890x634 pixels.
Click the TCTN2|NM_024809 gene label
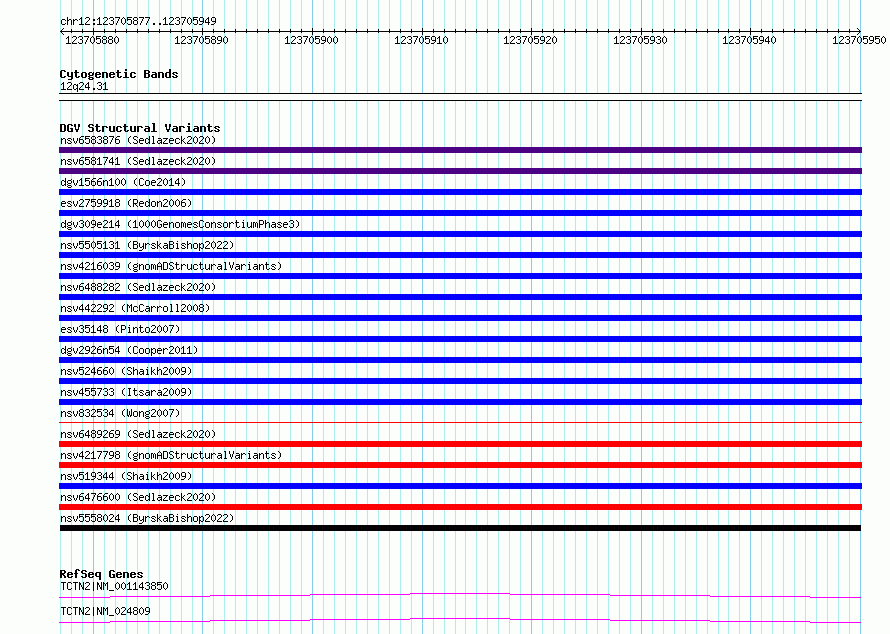pos(106,611)
